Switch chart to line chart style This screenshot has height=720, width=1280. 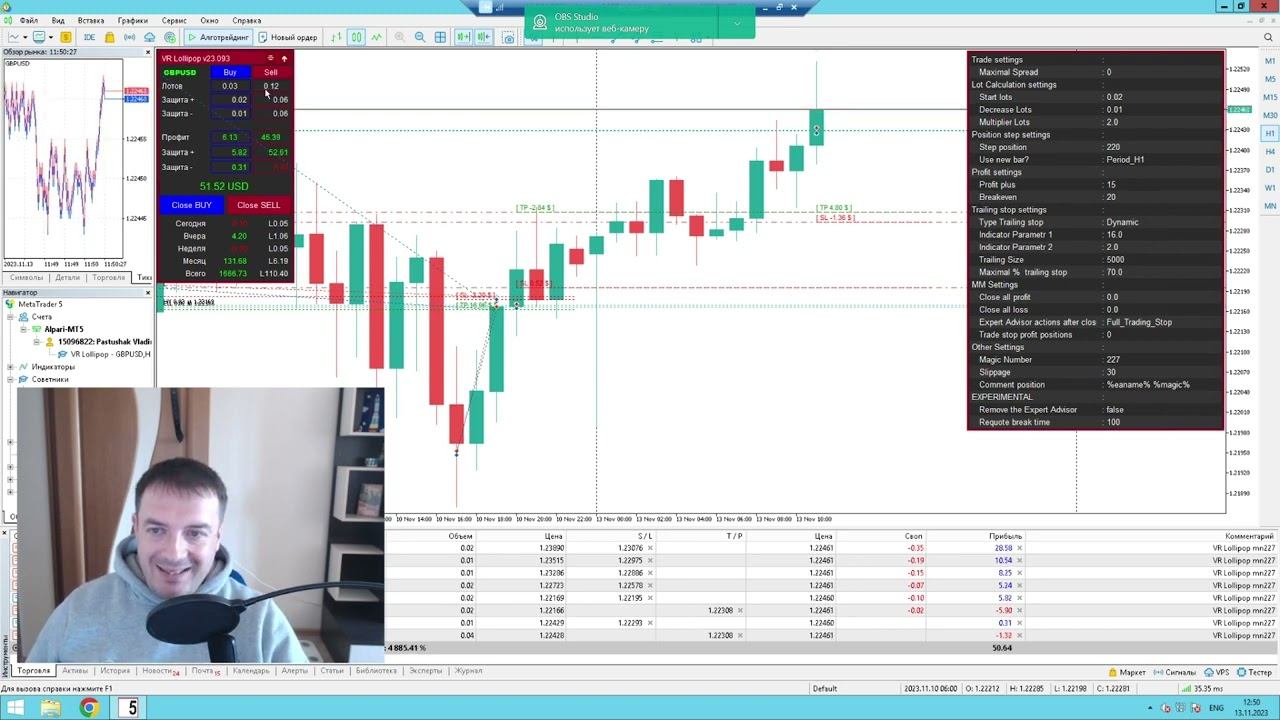[x=376, y=37]
